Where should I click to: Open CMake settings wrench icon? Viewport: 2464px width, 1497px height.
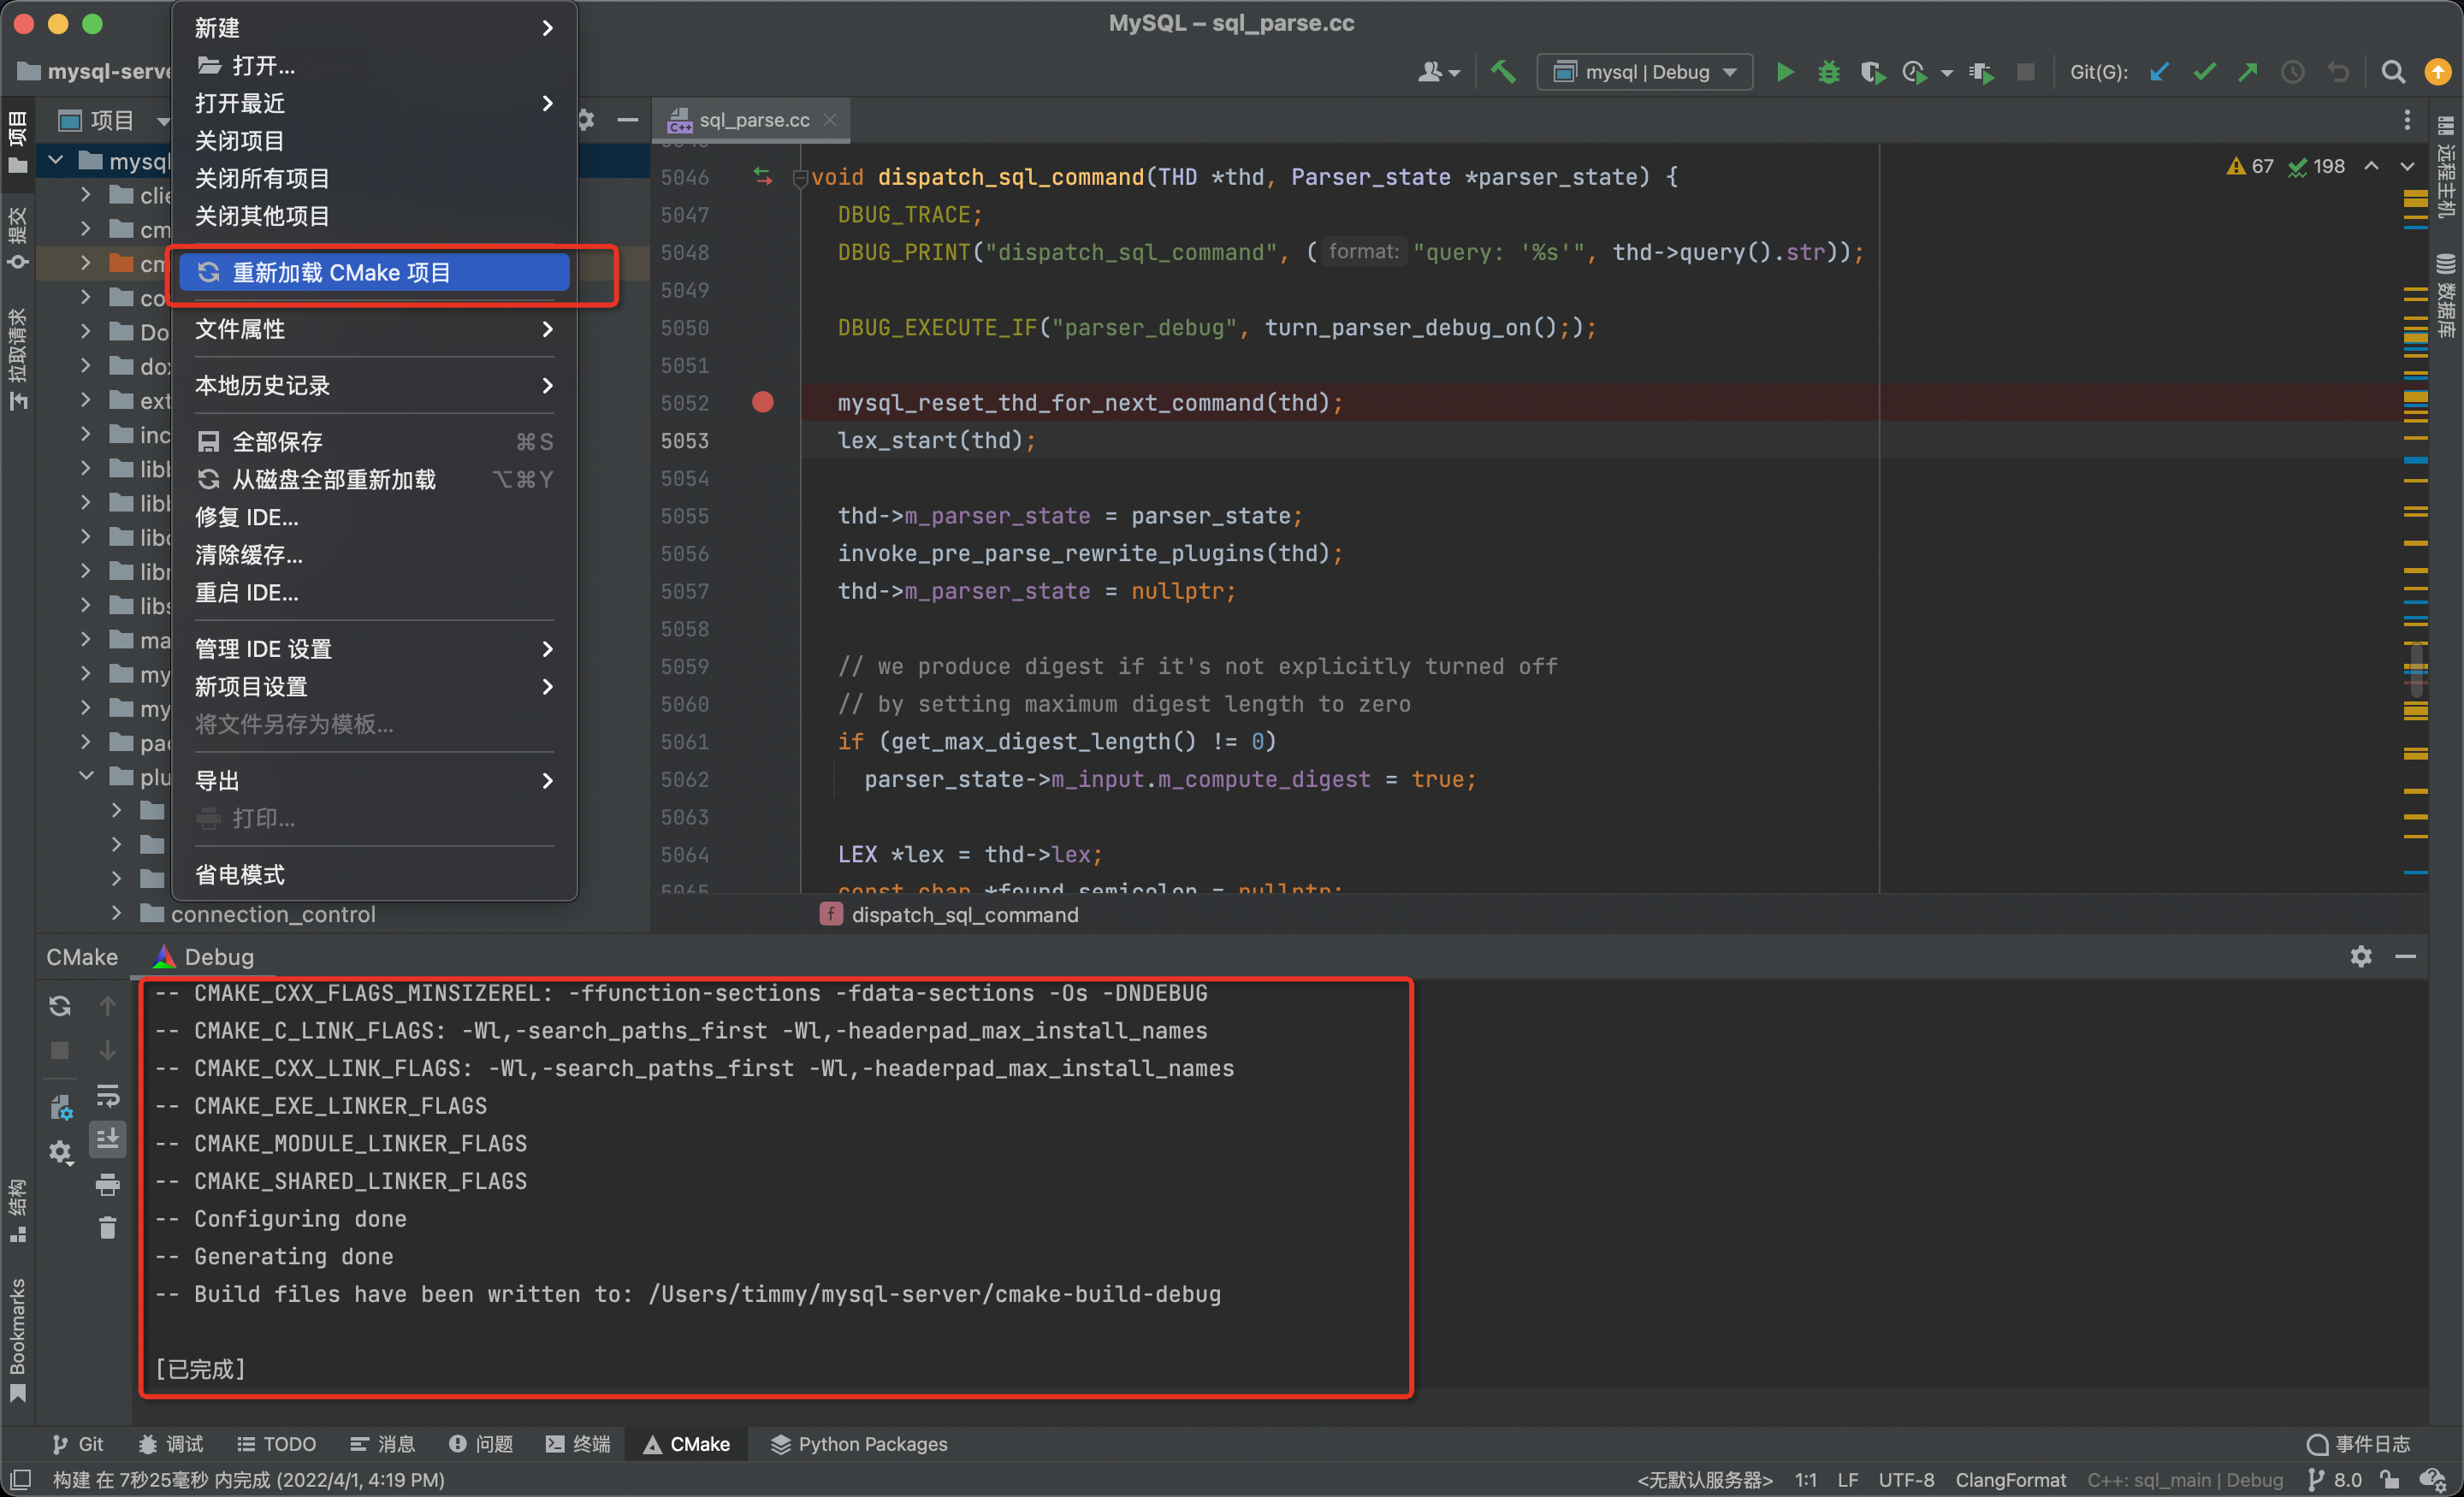(60, 1106)
